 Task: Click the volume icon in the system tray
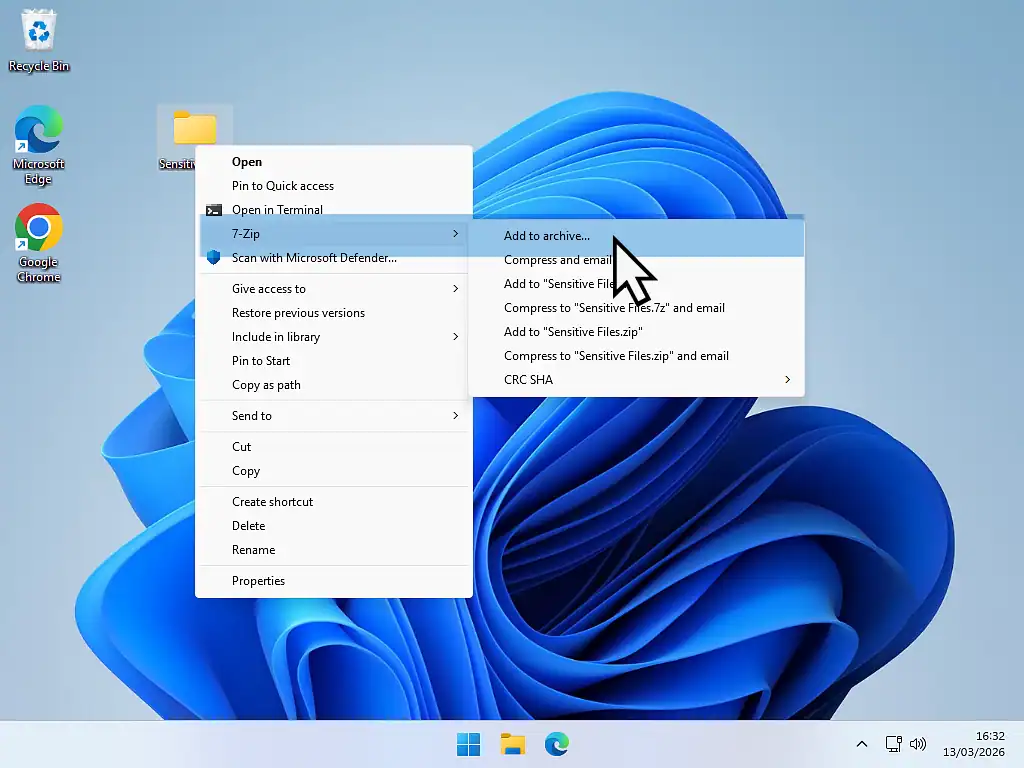pyautogui.click(x=918, y=744)
